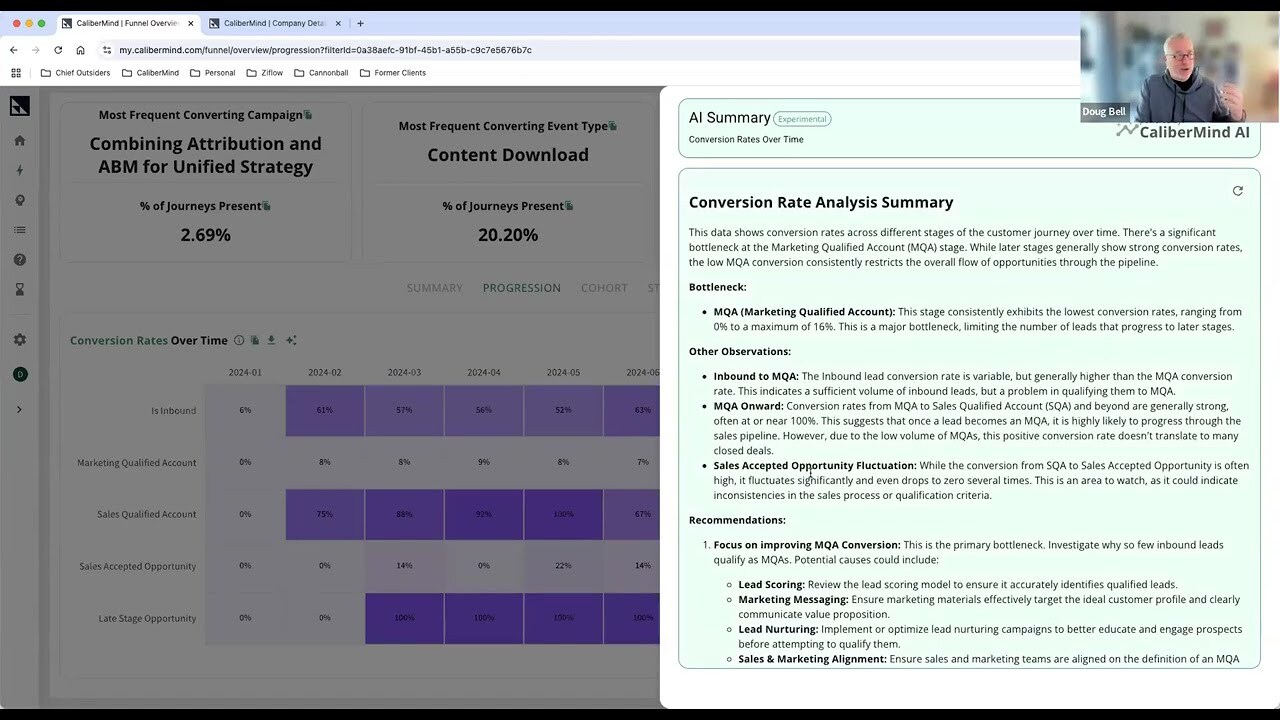This screenshot has width=1280, height=720.
Task: Select the SUMMARY tab
Action: (x=434, y=288)
